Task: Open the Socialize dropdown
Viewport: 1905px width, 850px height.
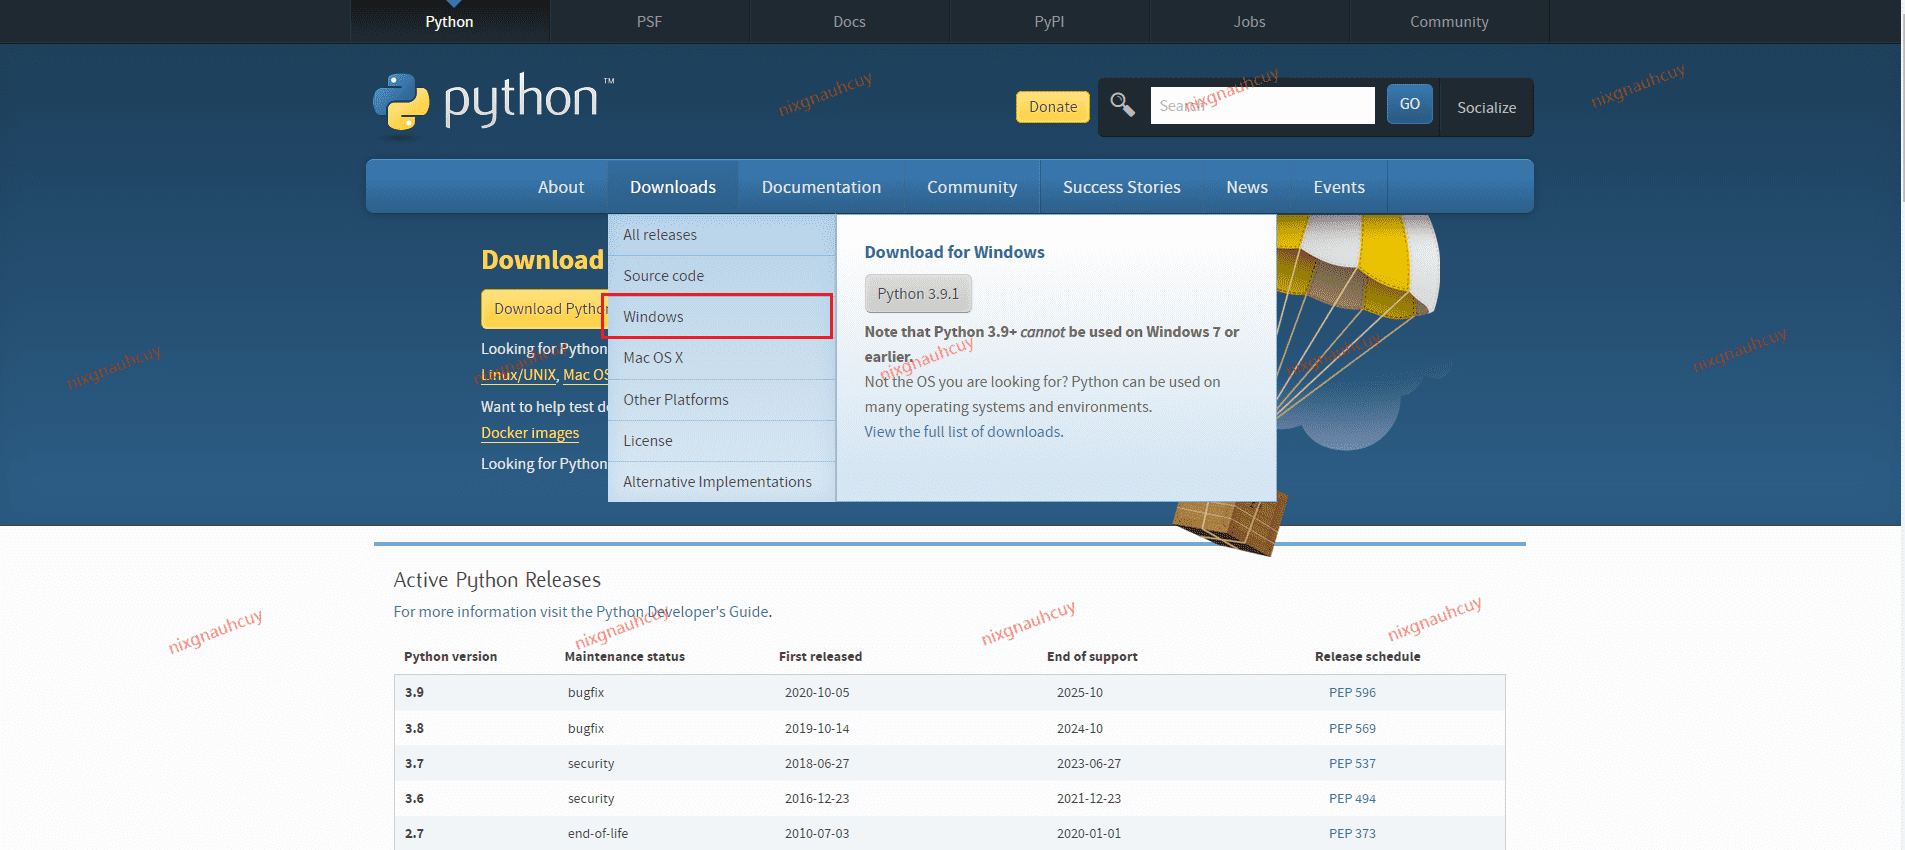Action: 1485,108
